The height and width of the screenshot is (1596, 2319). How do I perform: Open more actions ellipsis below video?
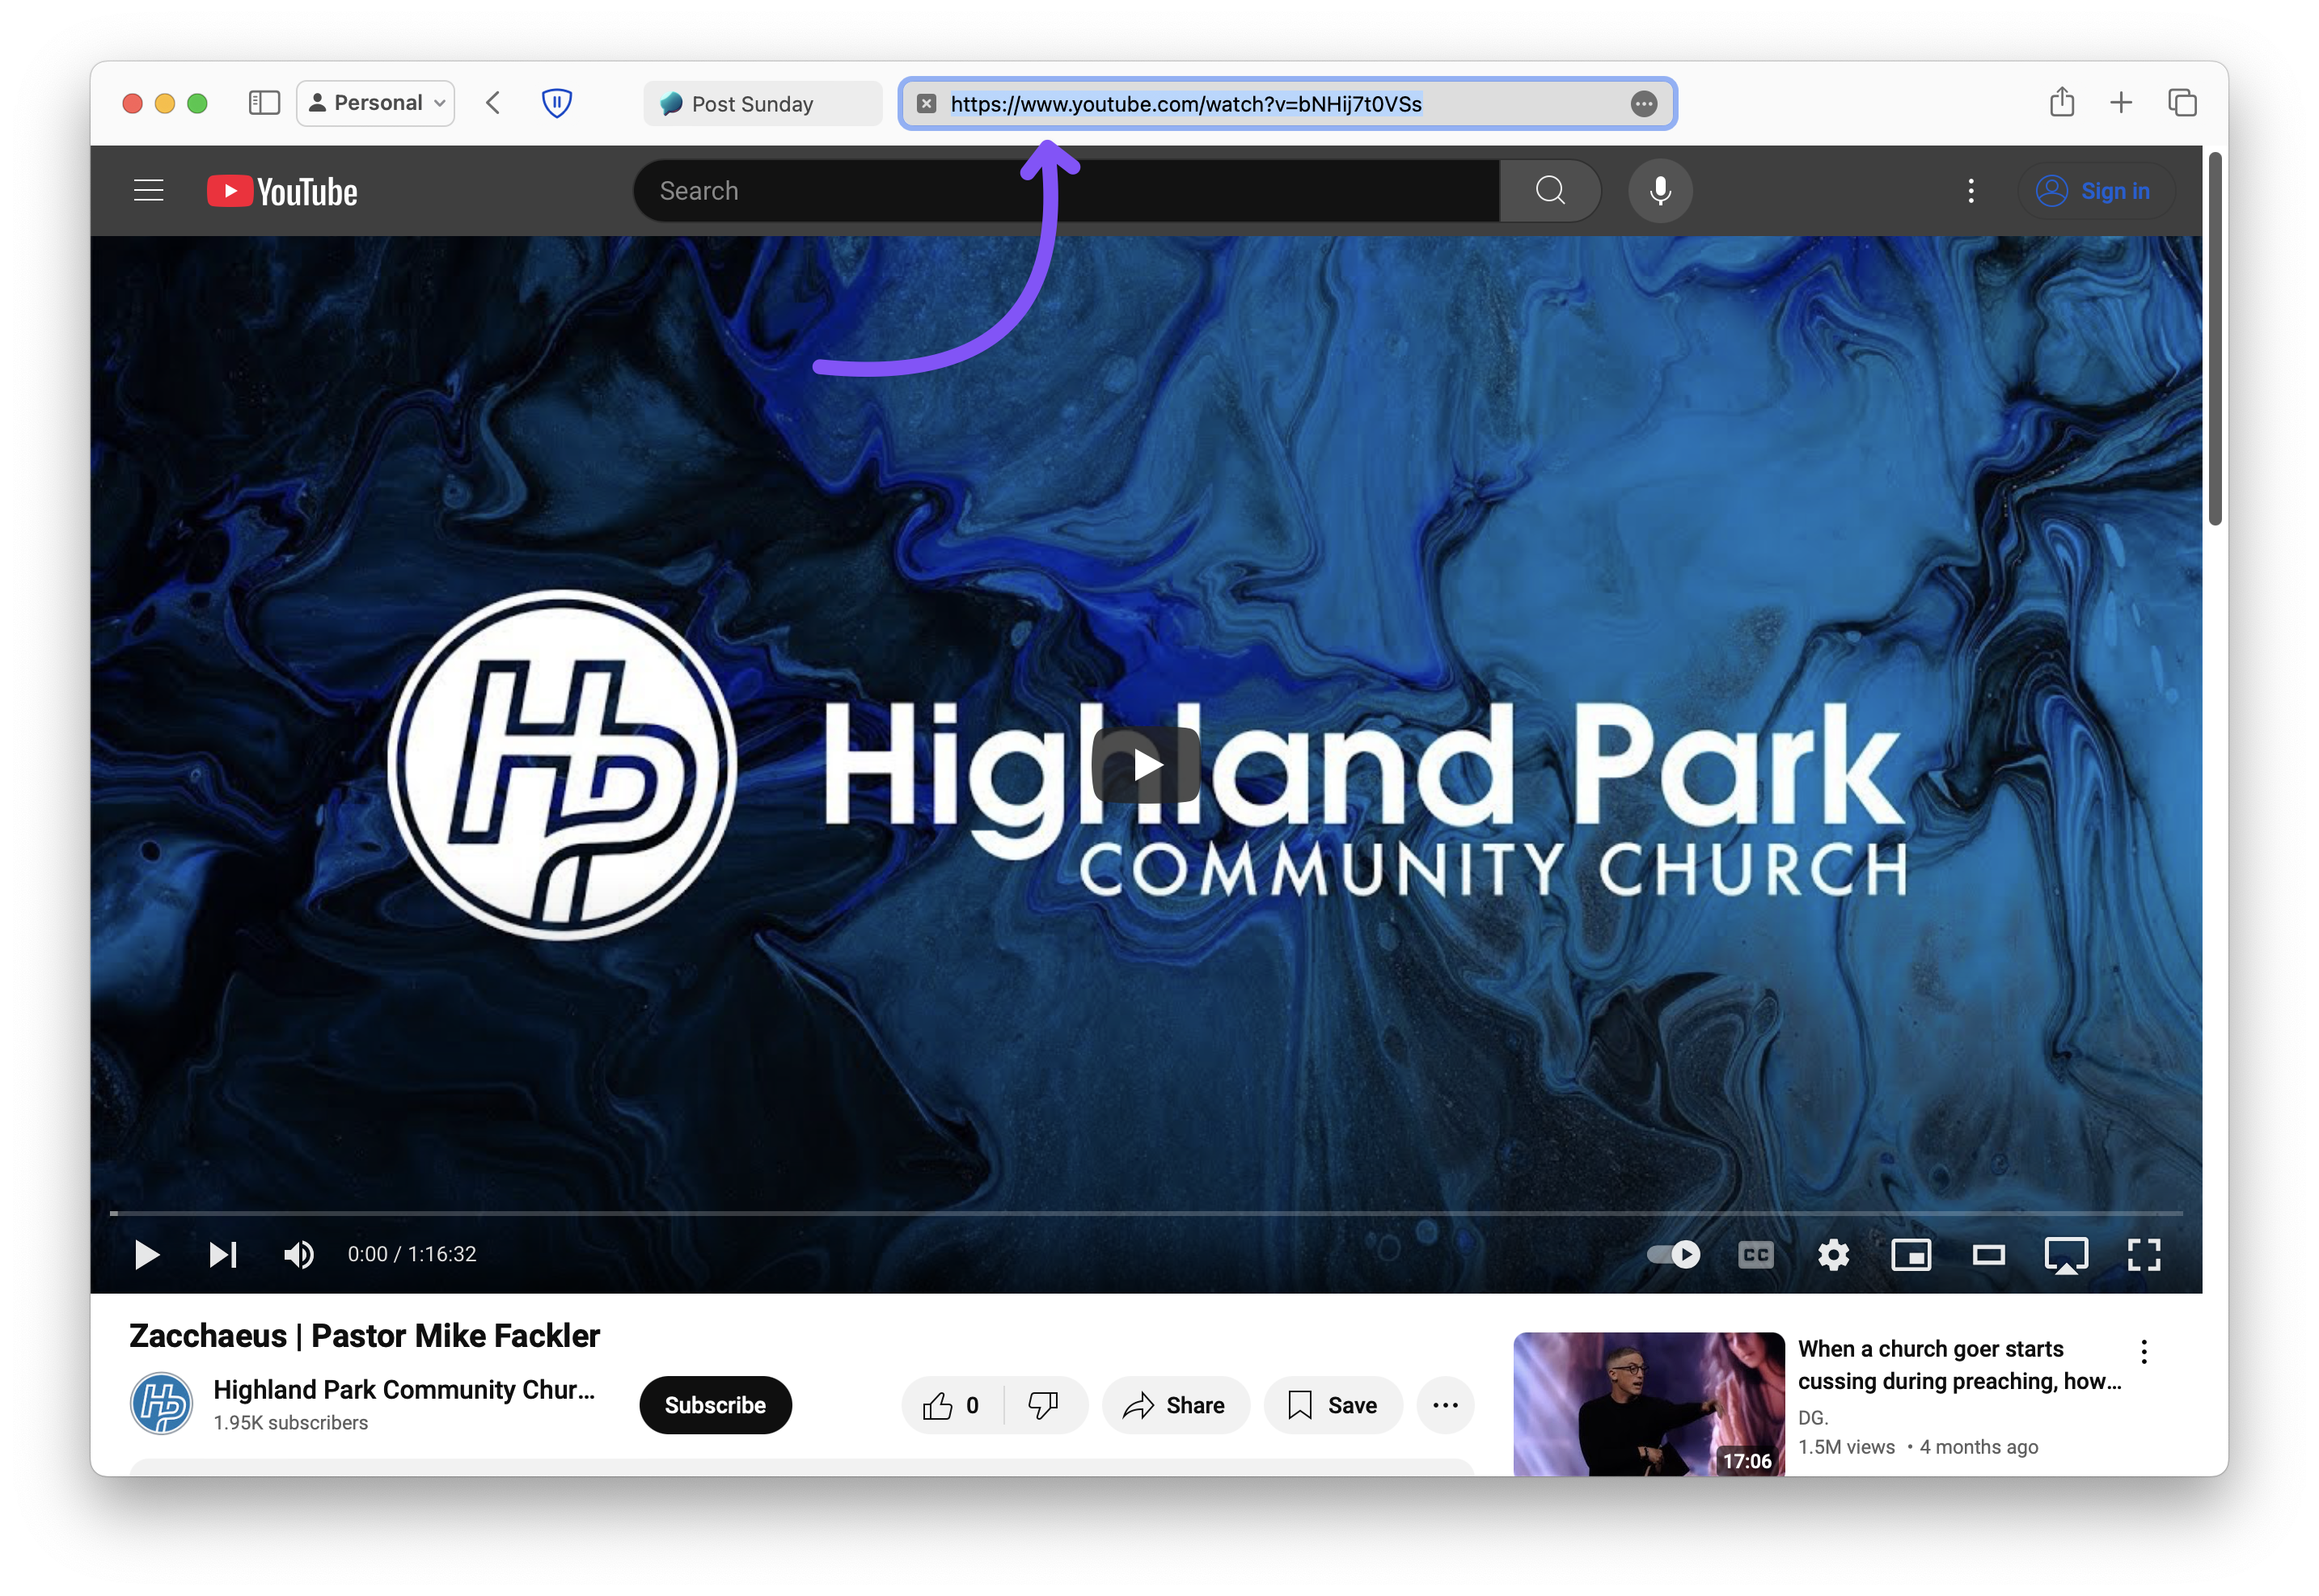[x=1446, y=1405]
